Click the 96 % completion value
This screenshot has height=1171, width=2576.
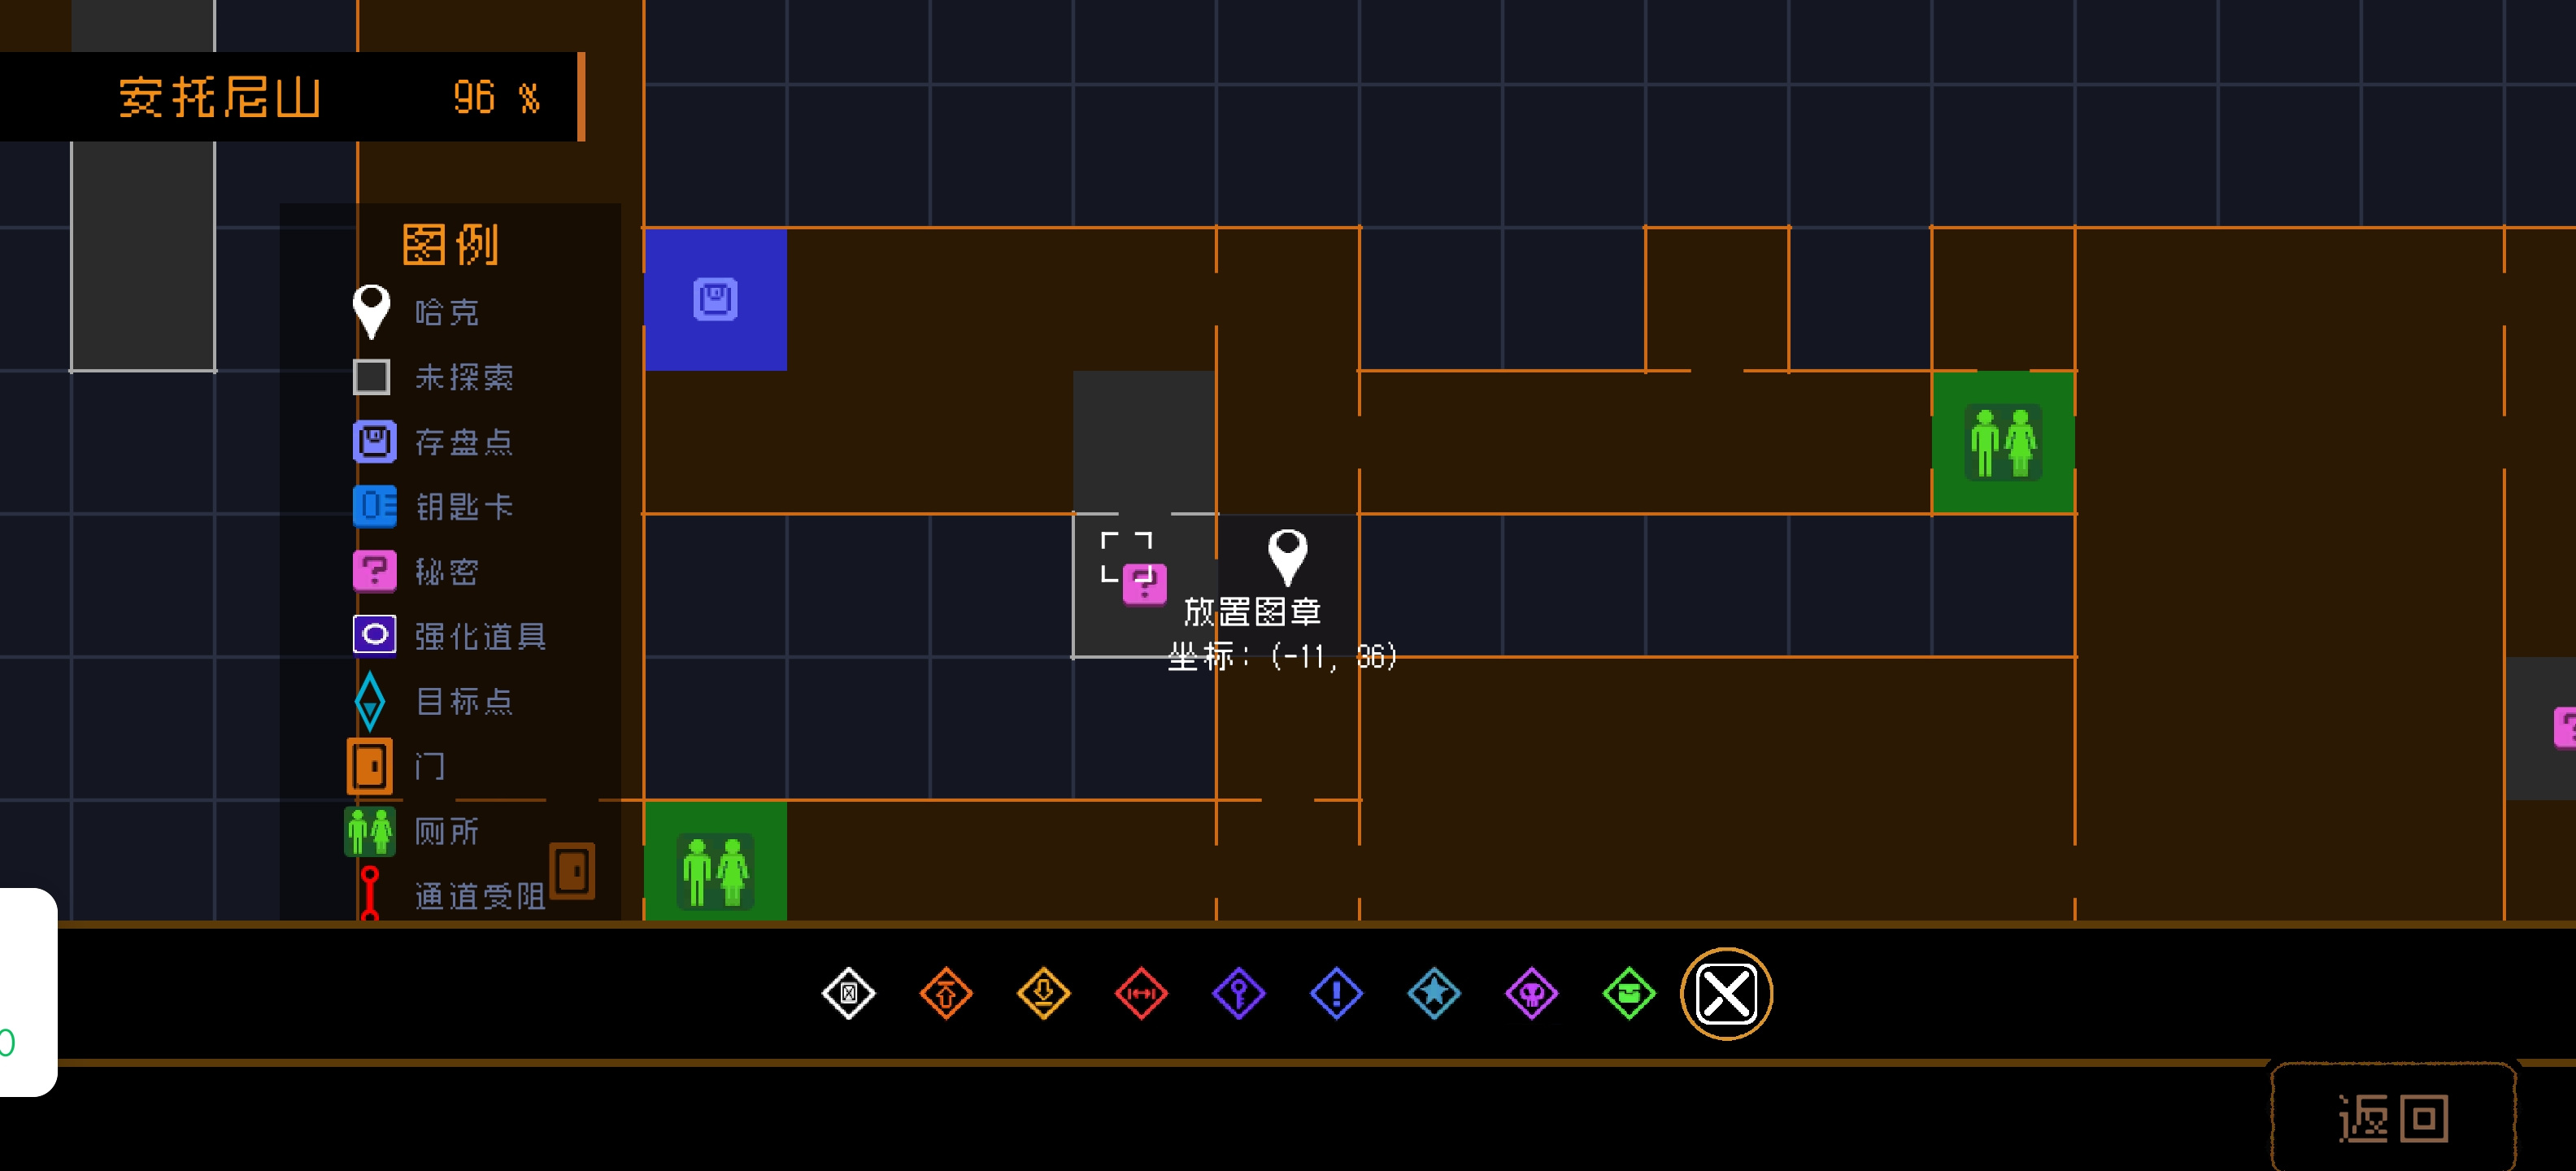pos(497,98)
